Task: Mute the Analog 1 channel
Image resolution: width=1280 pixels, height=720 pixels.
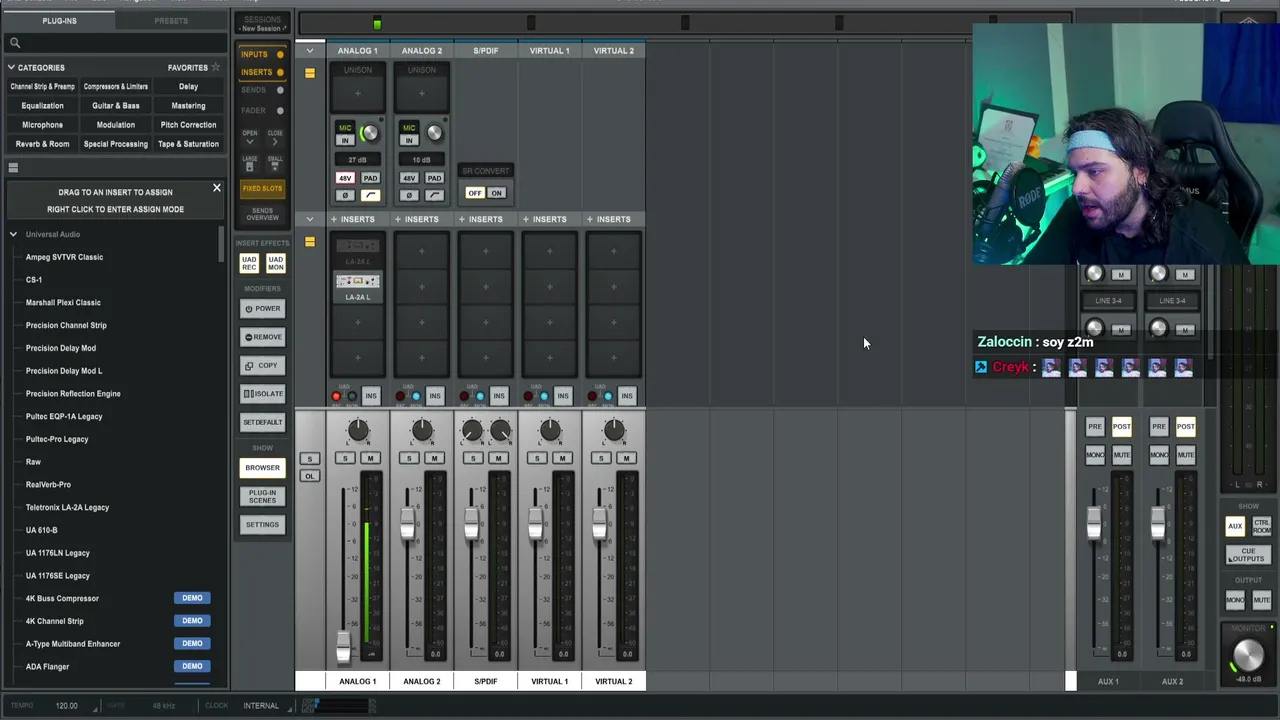Action: point(370,458)
